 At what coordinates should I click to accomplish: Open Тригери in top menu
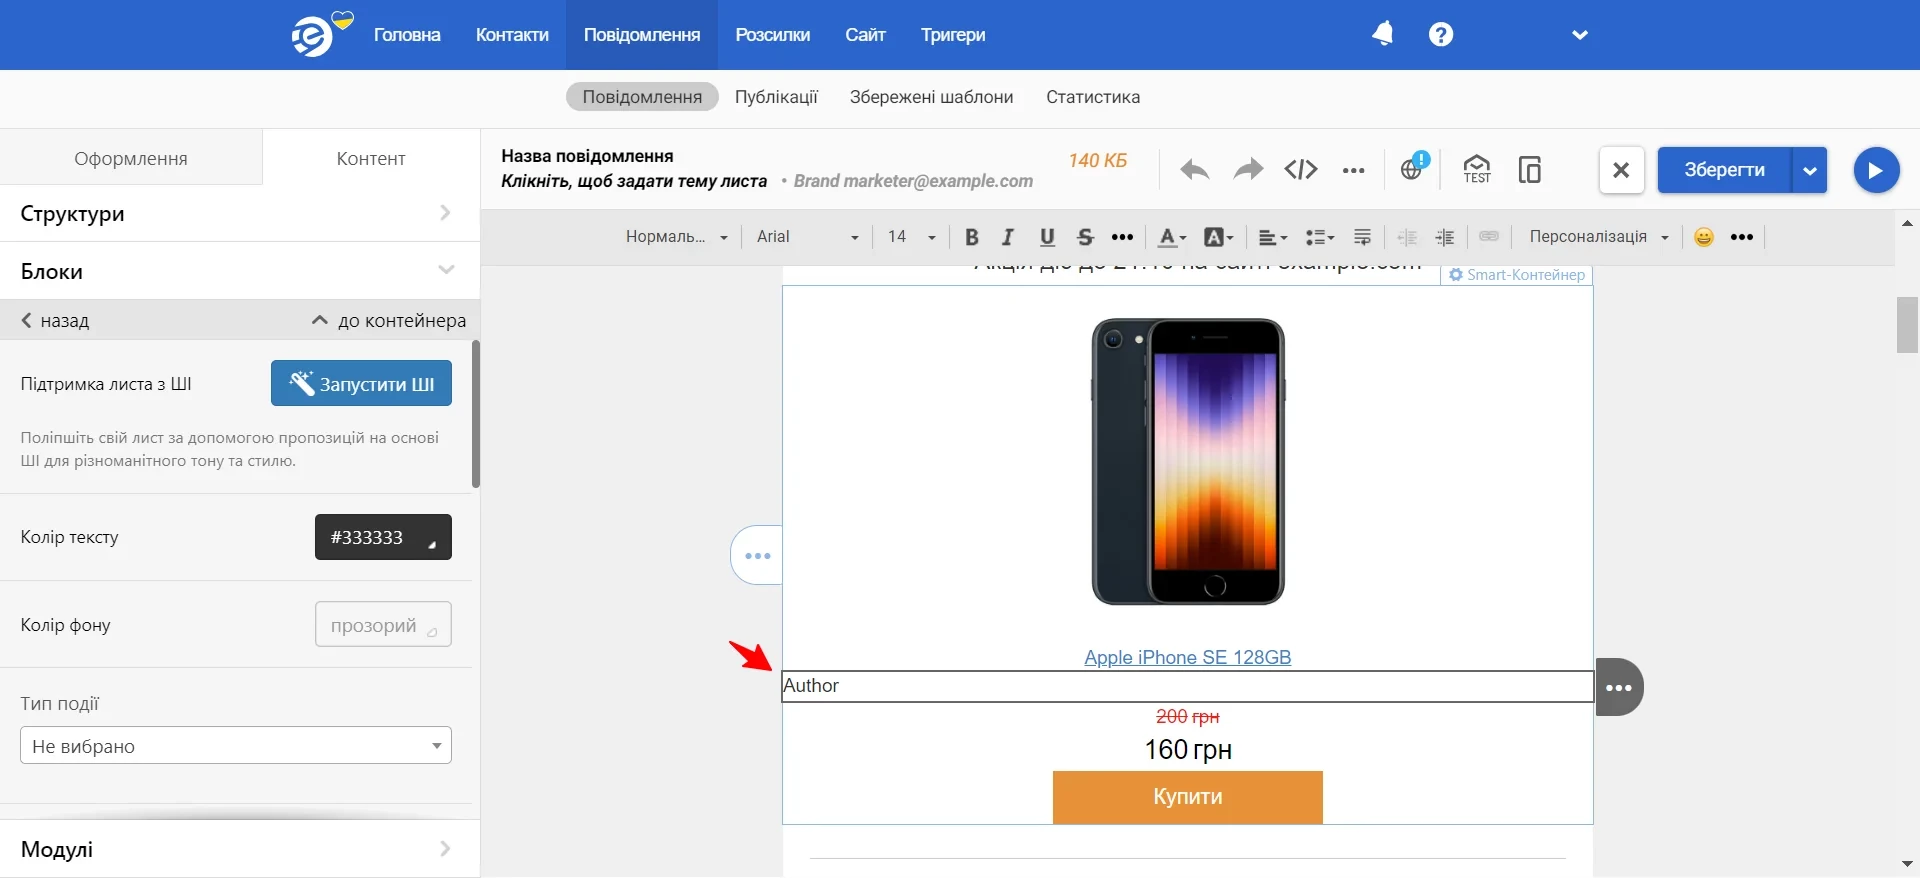(x=953, y=35)
